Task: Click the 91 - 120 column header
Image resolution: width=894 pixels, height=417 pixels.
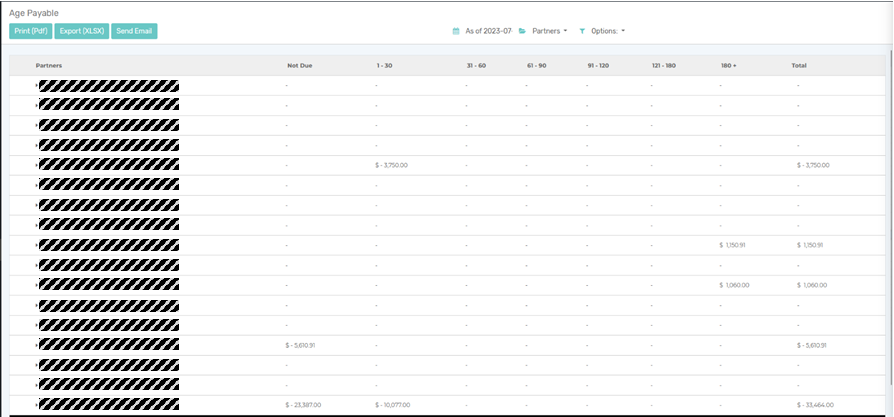Action: tap(598, 66)
